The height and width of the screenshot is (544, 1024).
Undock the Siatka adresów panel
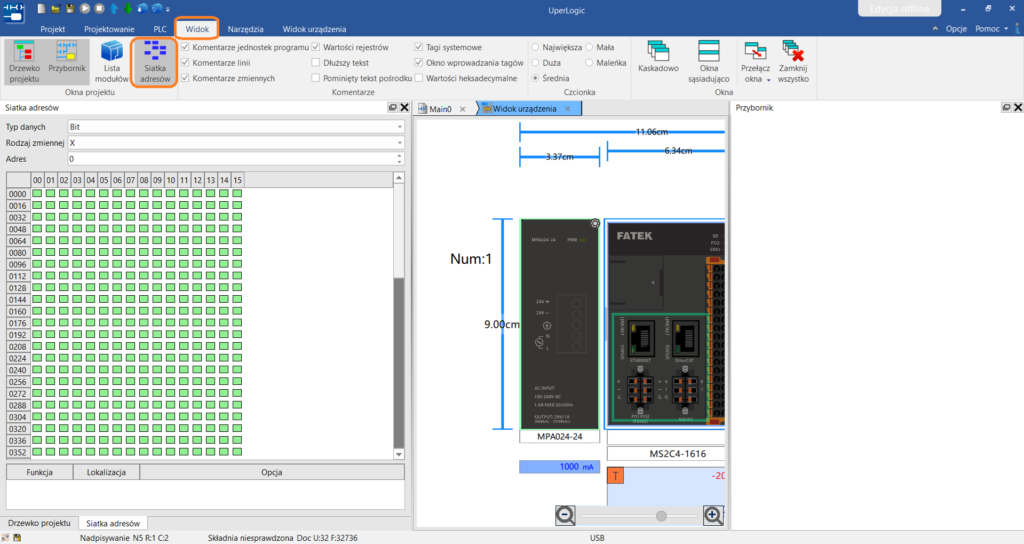[392, 108]
